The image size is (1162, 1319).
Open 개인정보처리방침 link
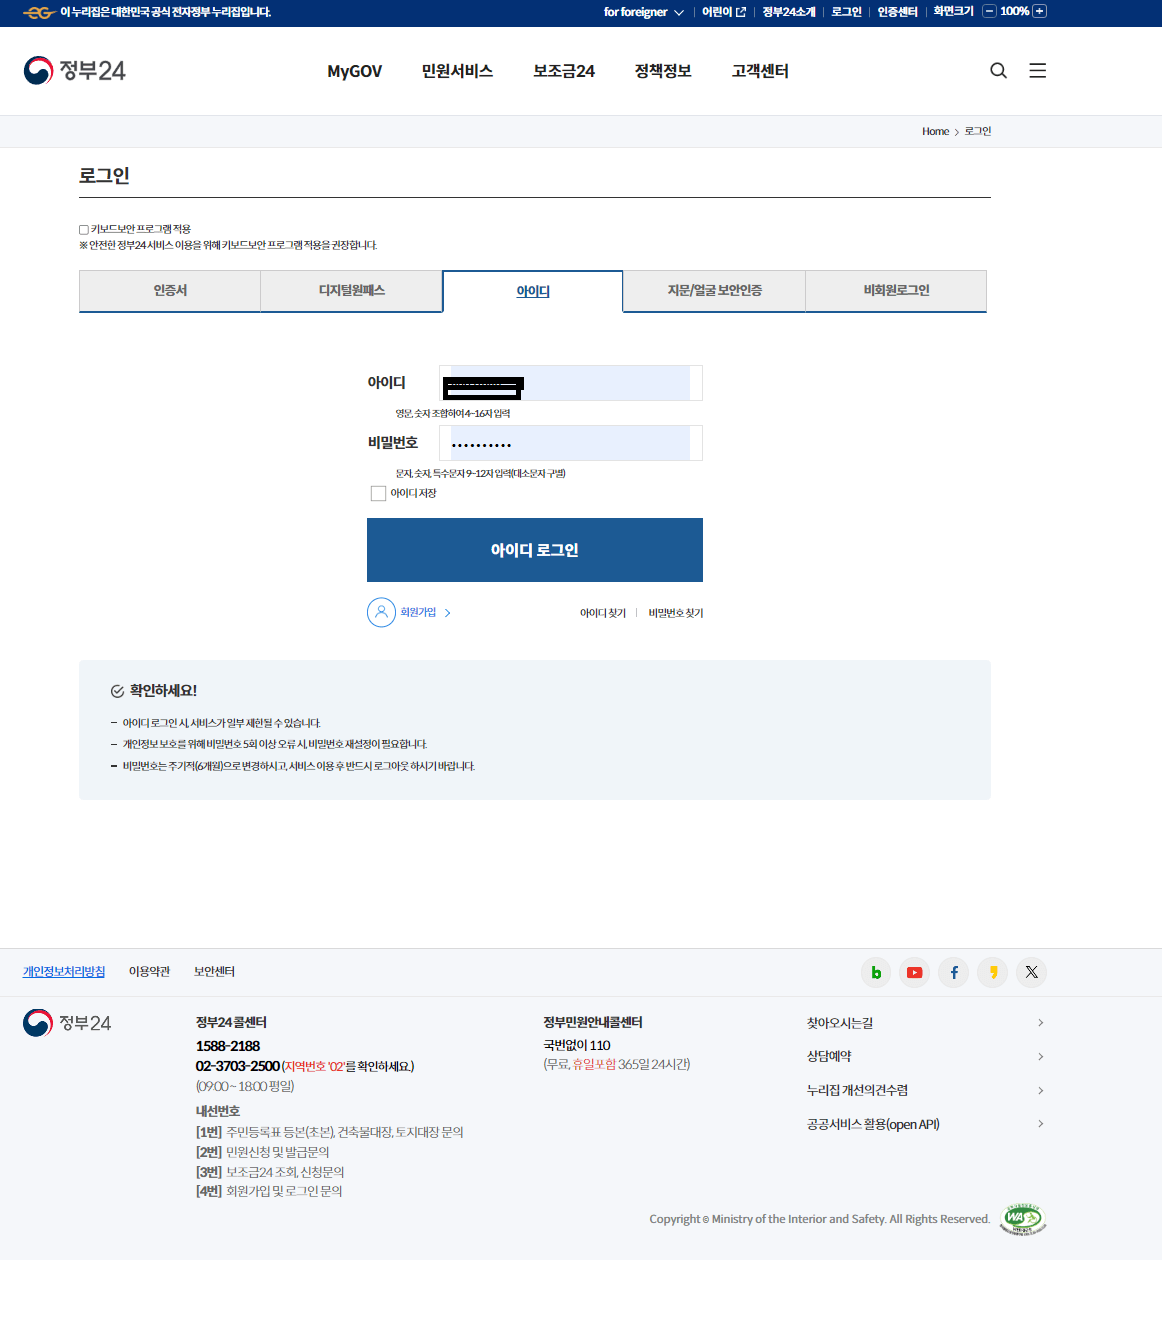pyautogui.click(x=64, y=972)
